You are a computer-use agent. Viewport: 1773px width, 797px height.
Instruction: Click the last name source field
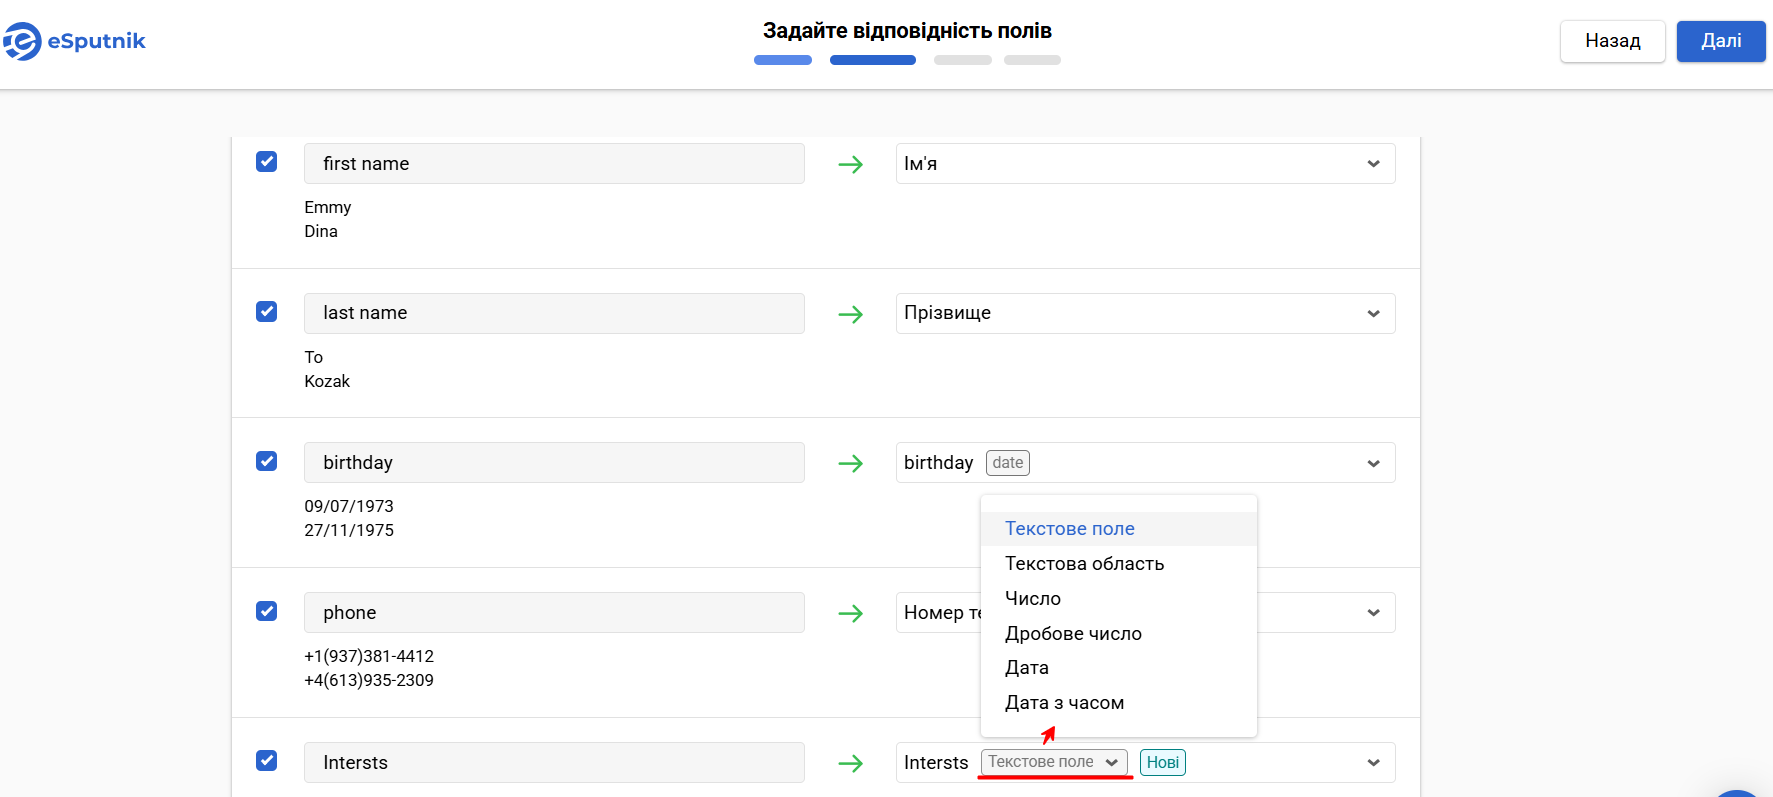(x=554, y=313)
